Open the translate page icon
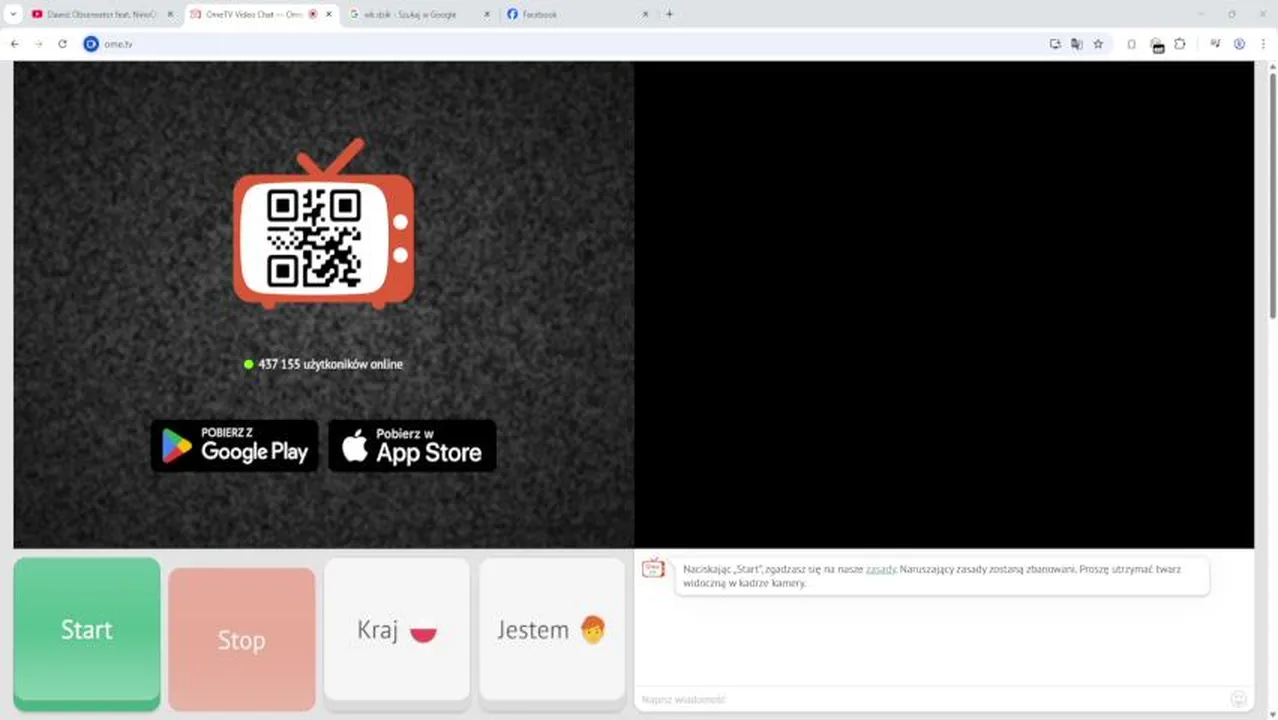 pos(1076,44)
